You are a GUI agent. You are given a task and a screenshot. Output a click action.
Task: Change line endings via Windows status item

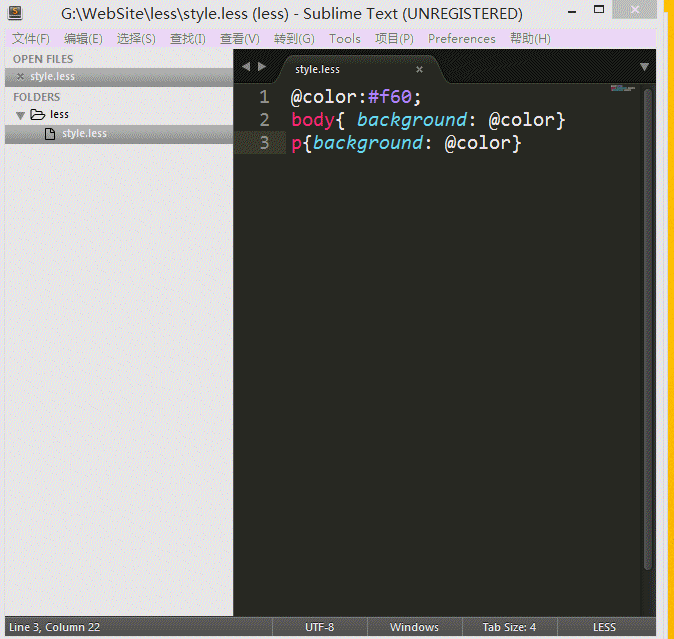point(414,627)
